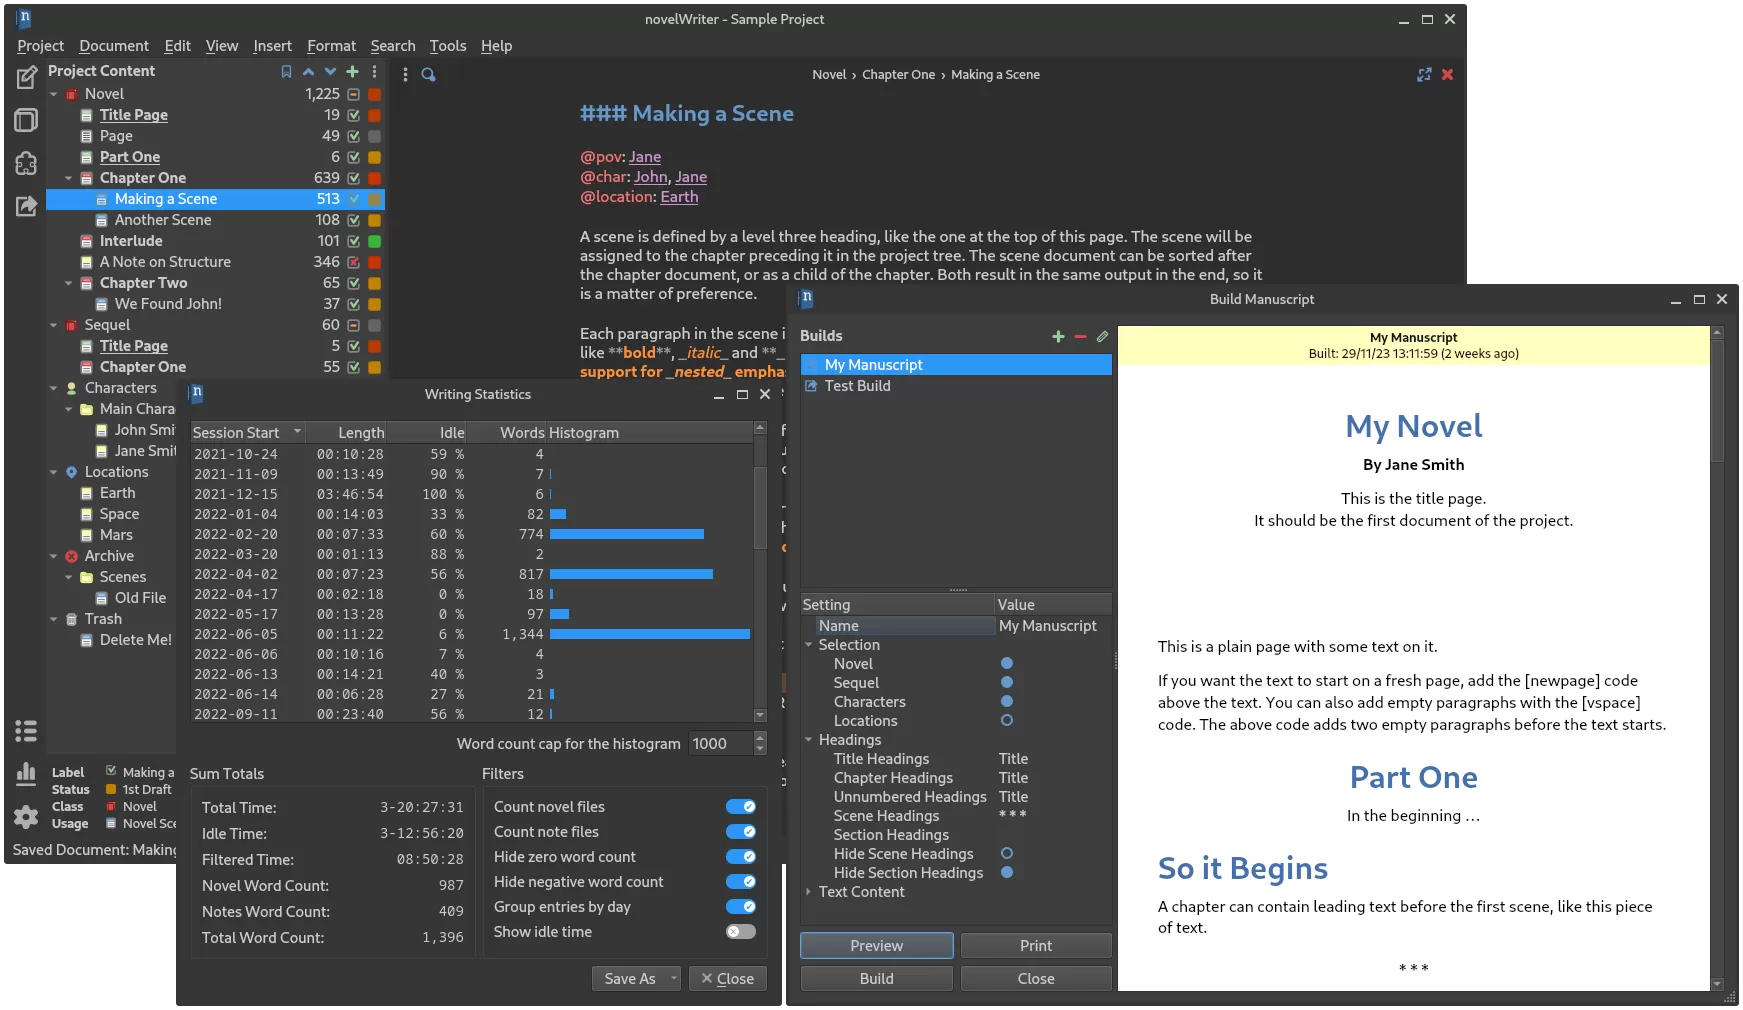This screenshot has height=1010, width=1743.
Task: Edit the selected build using the pencil icon
Action: pyautogui.click(x=1102, y=337)
